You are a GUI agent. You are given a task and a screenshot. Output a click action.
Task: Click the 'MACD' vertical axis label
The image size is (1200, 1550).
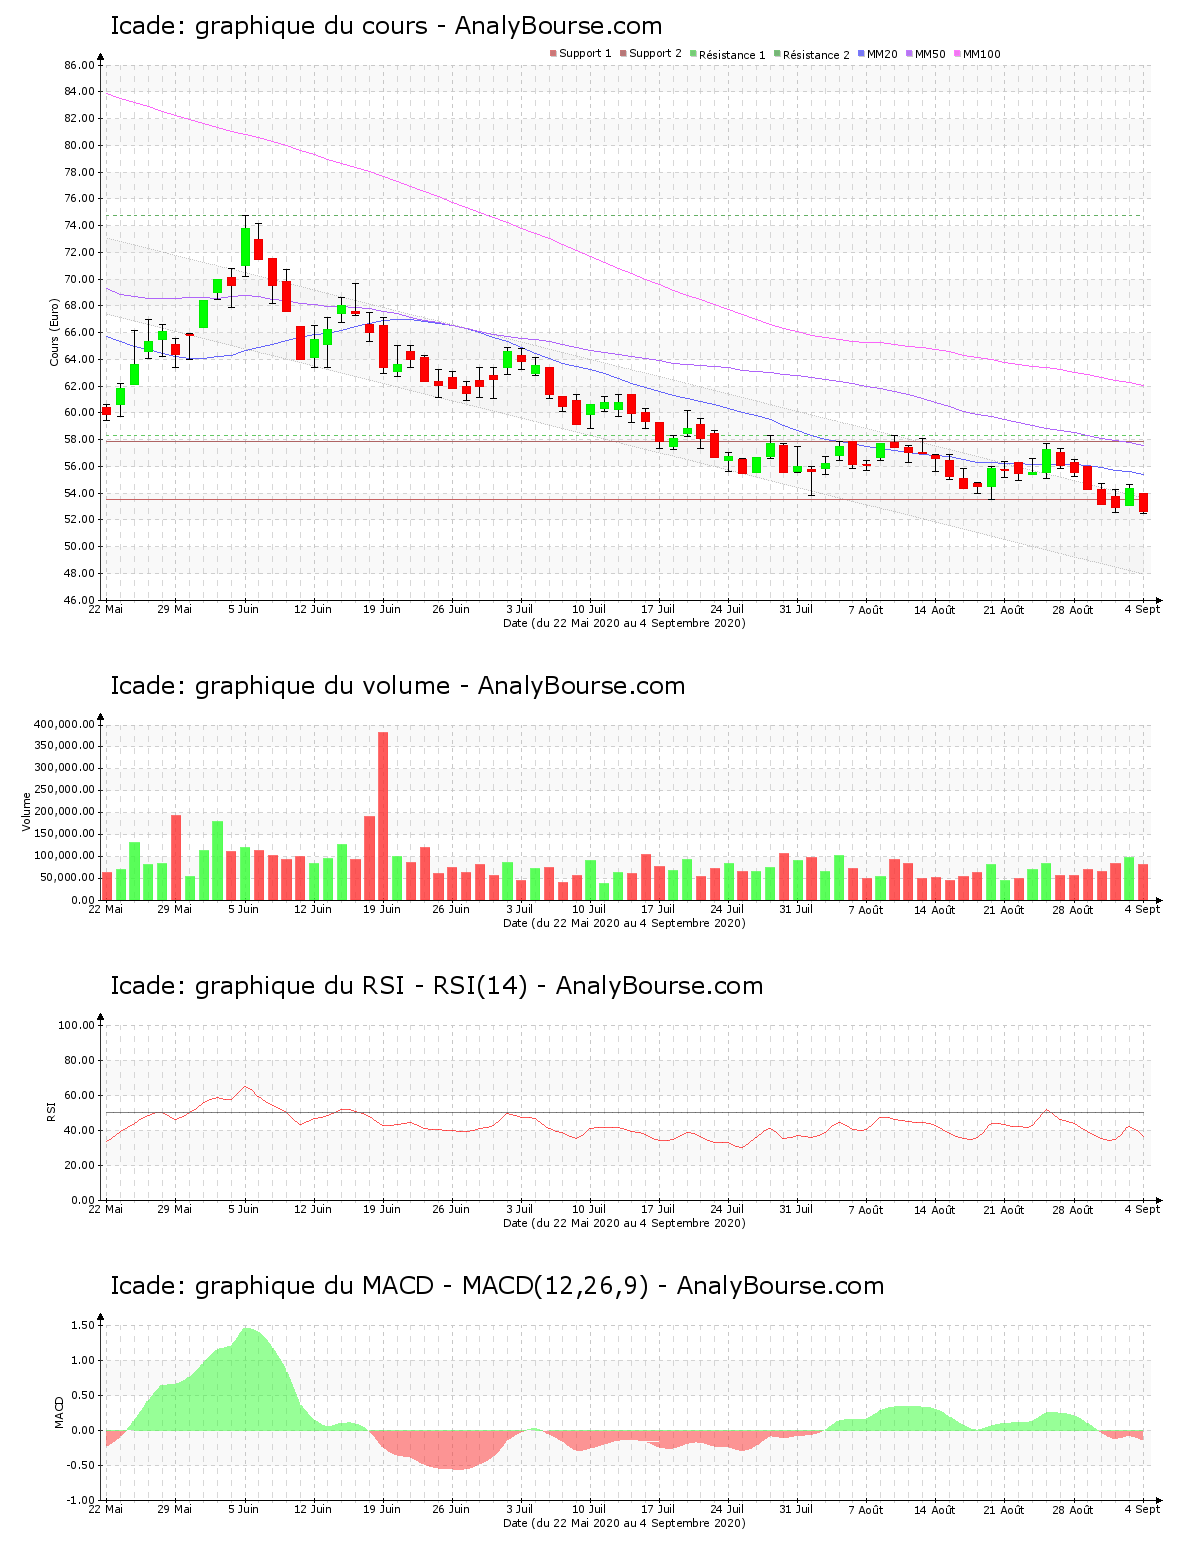tap(60, 1412)
